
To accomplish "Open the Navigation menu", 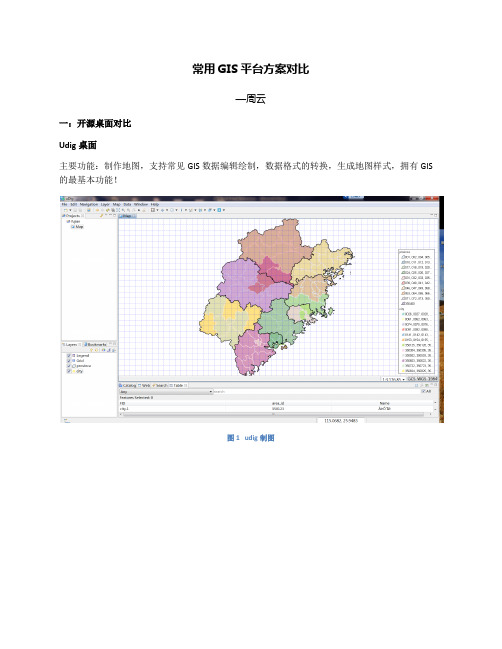I will (89, 204).
